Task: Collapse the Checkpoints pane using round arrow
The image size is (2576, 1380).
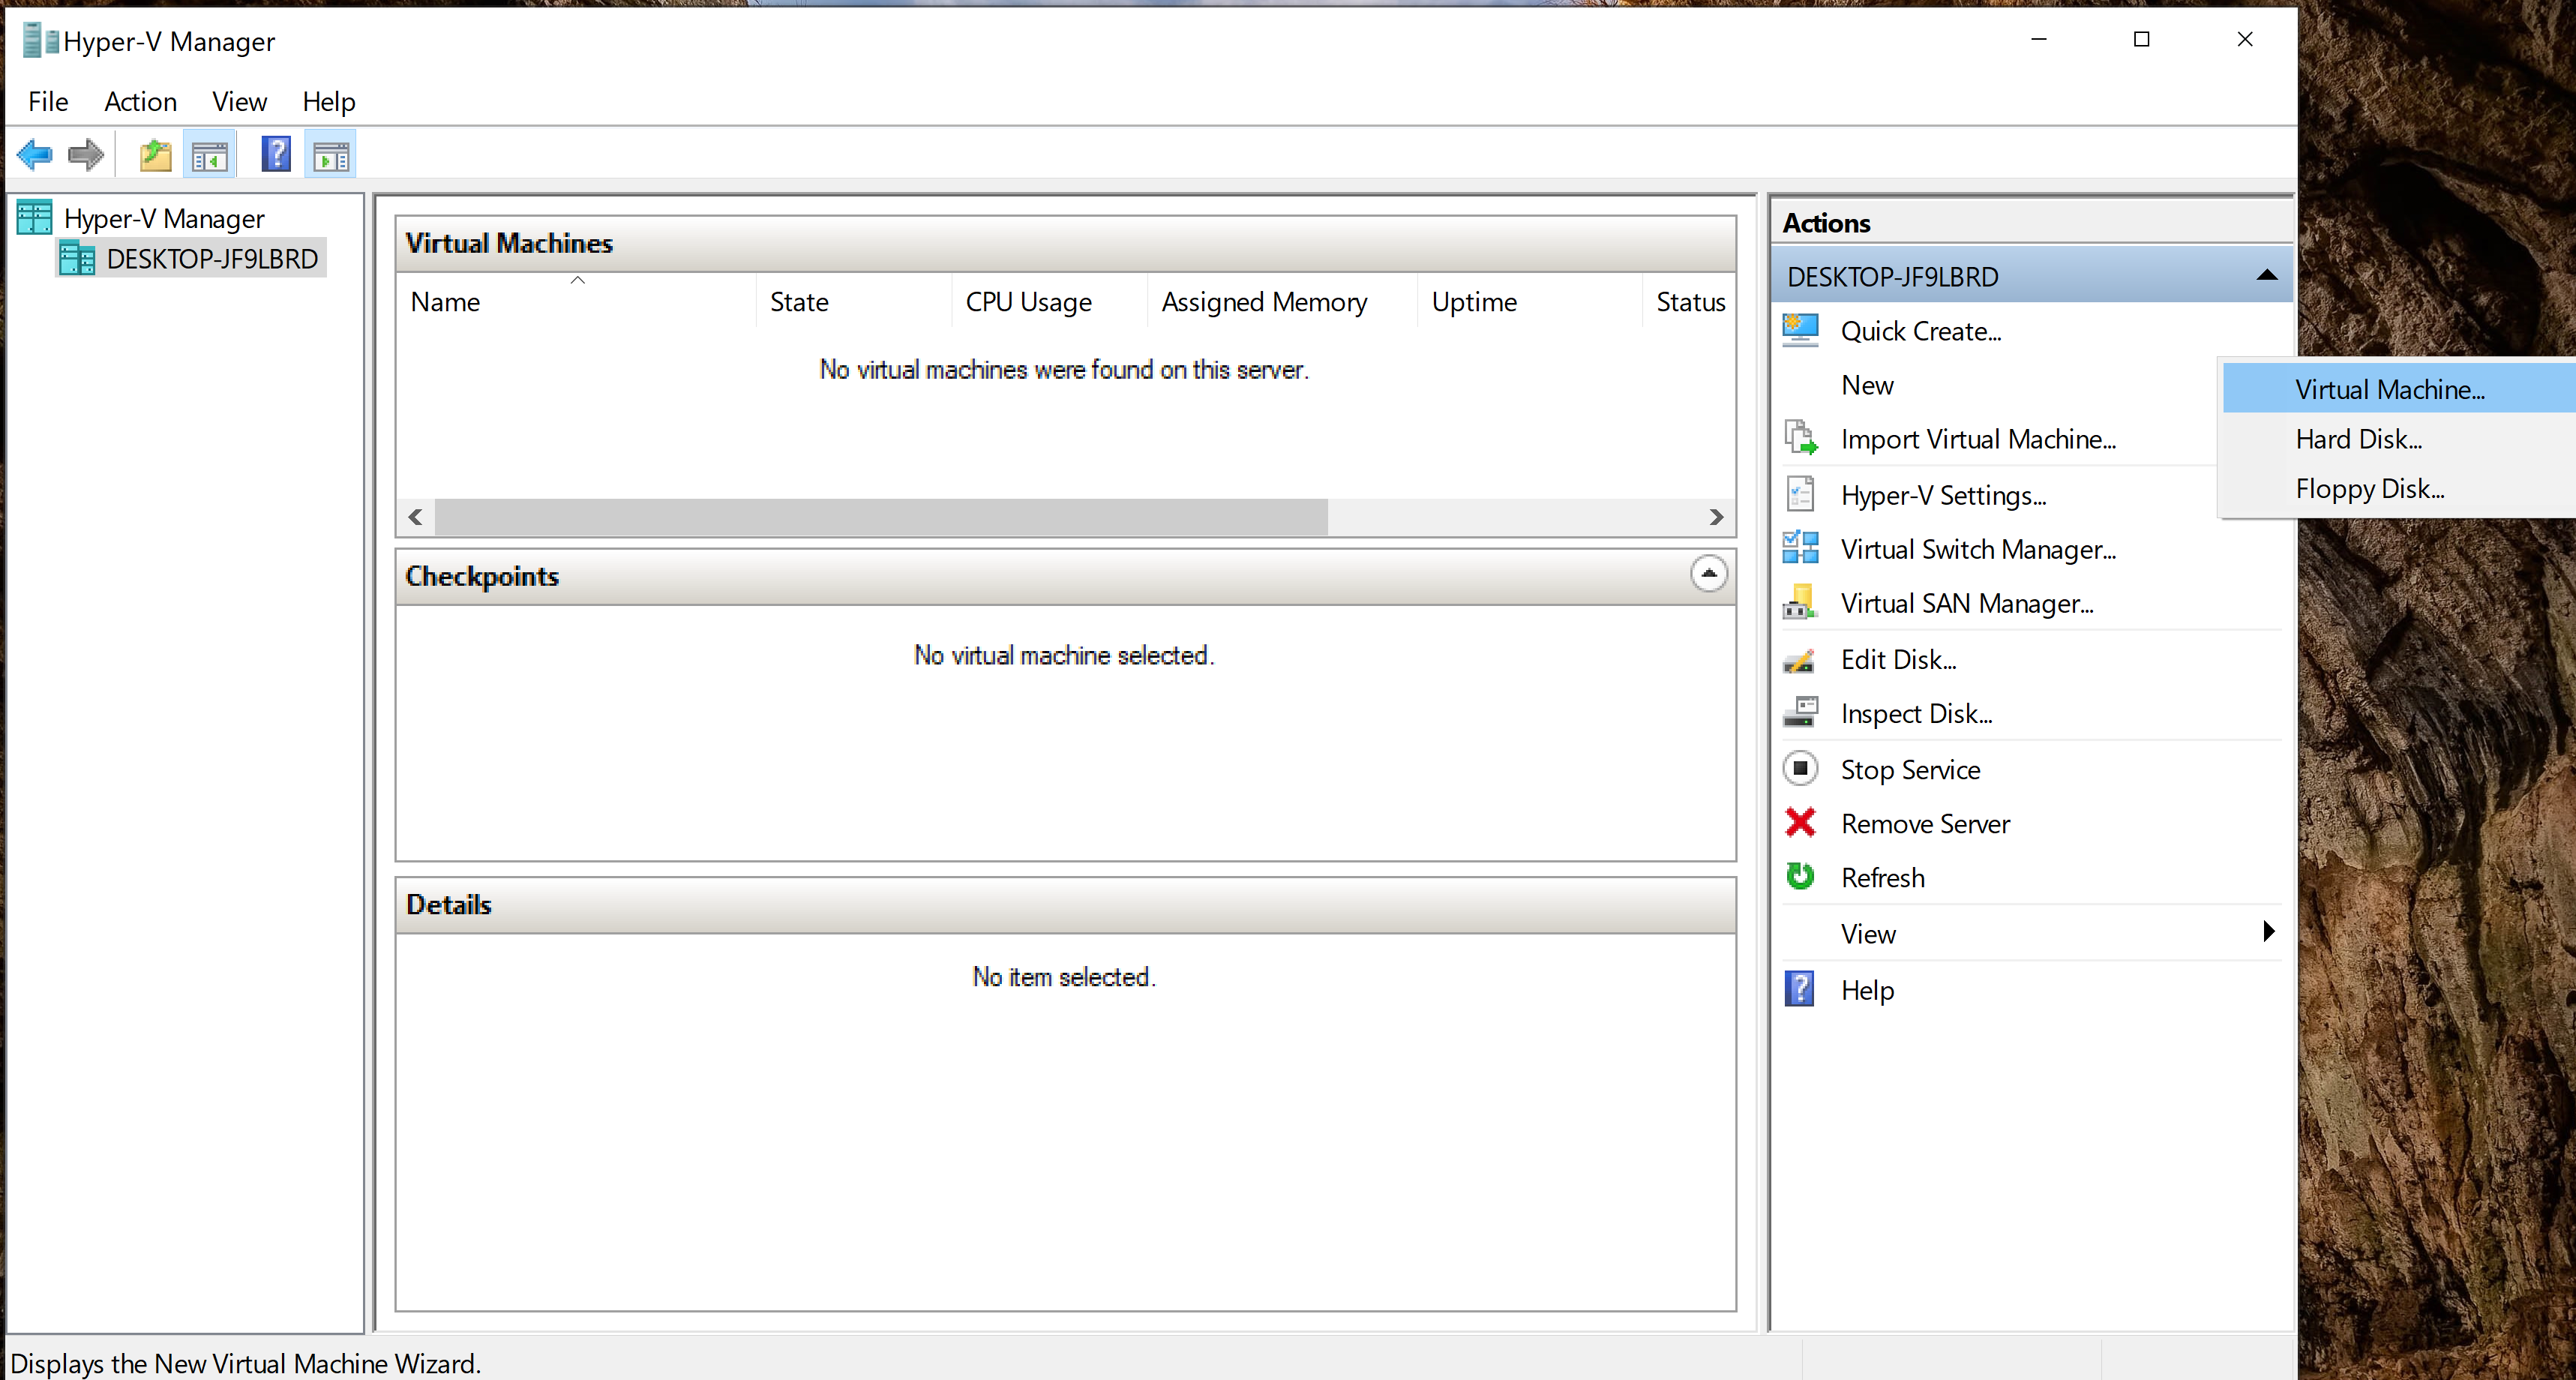Action: coord(1708,574)
